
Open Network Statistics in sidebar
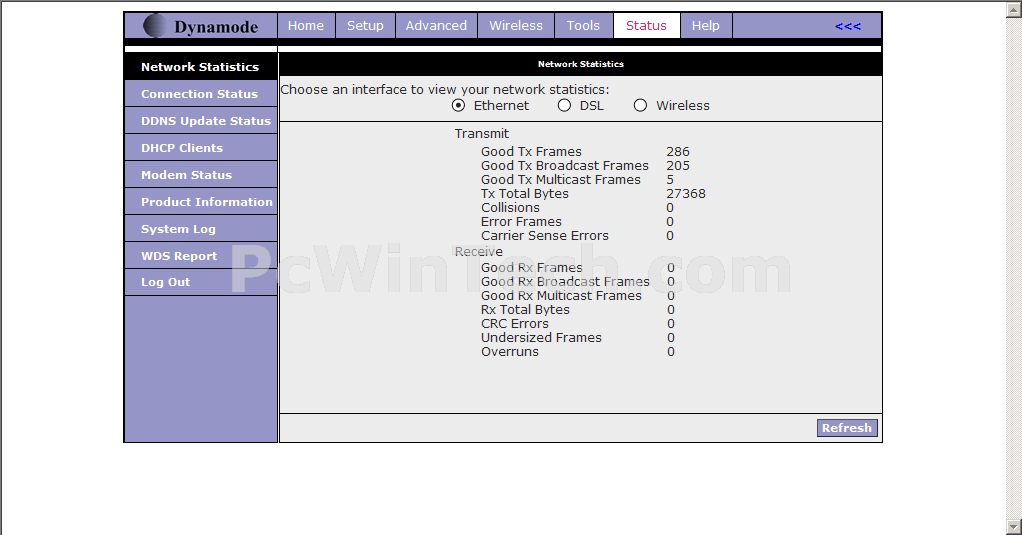coord(201,66)
